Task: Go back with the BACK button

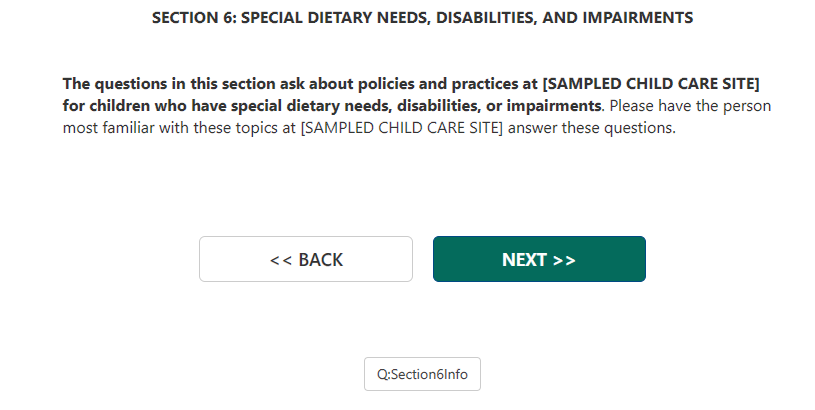Action: pyautogui.click(x=306, y=260)
